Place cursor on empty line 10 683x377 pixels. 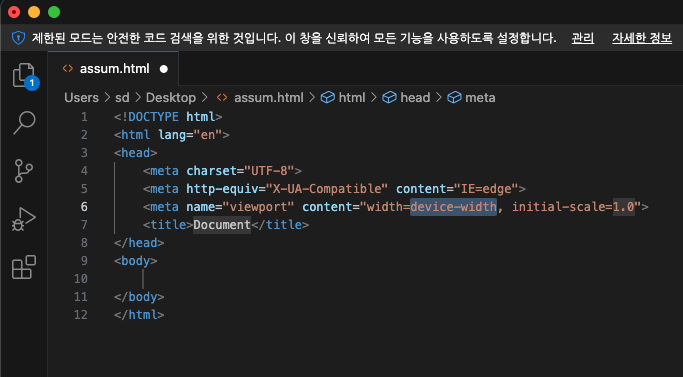143,279
